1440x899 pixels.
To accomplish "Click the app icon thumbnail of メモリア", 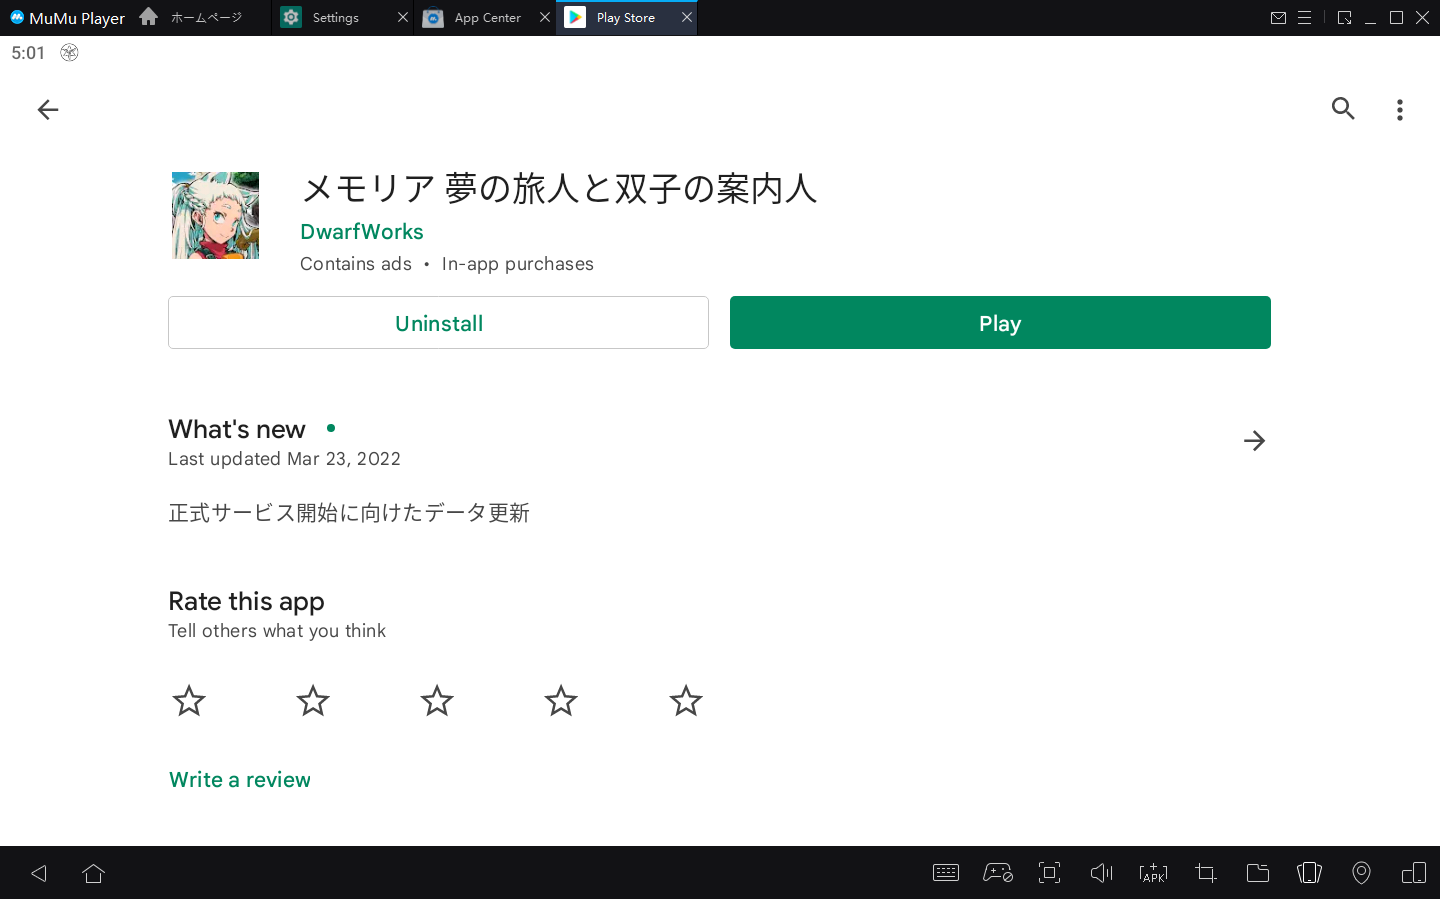I will 215,215.
